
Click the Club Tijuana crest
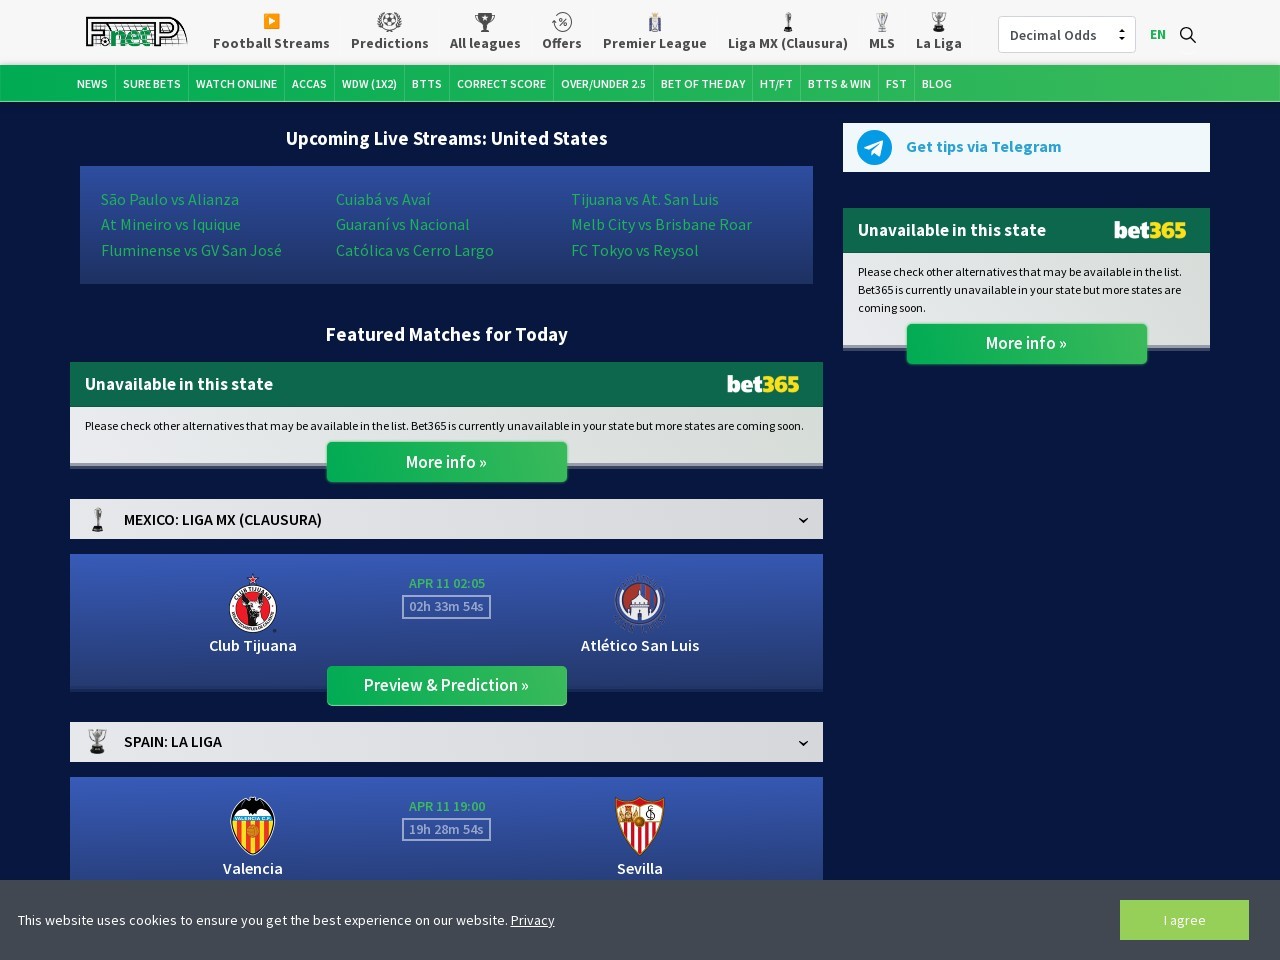tap(253, 604)
